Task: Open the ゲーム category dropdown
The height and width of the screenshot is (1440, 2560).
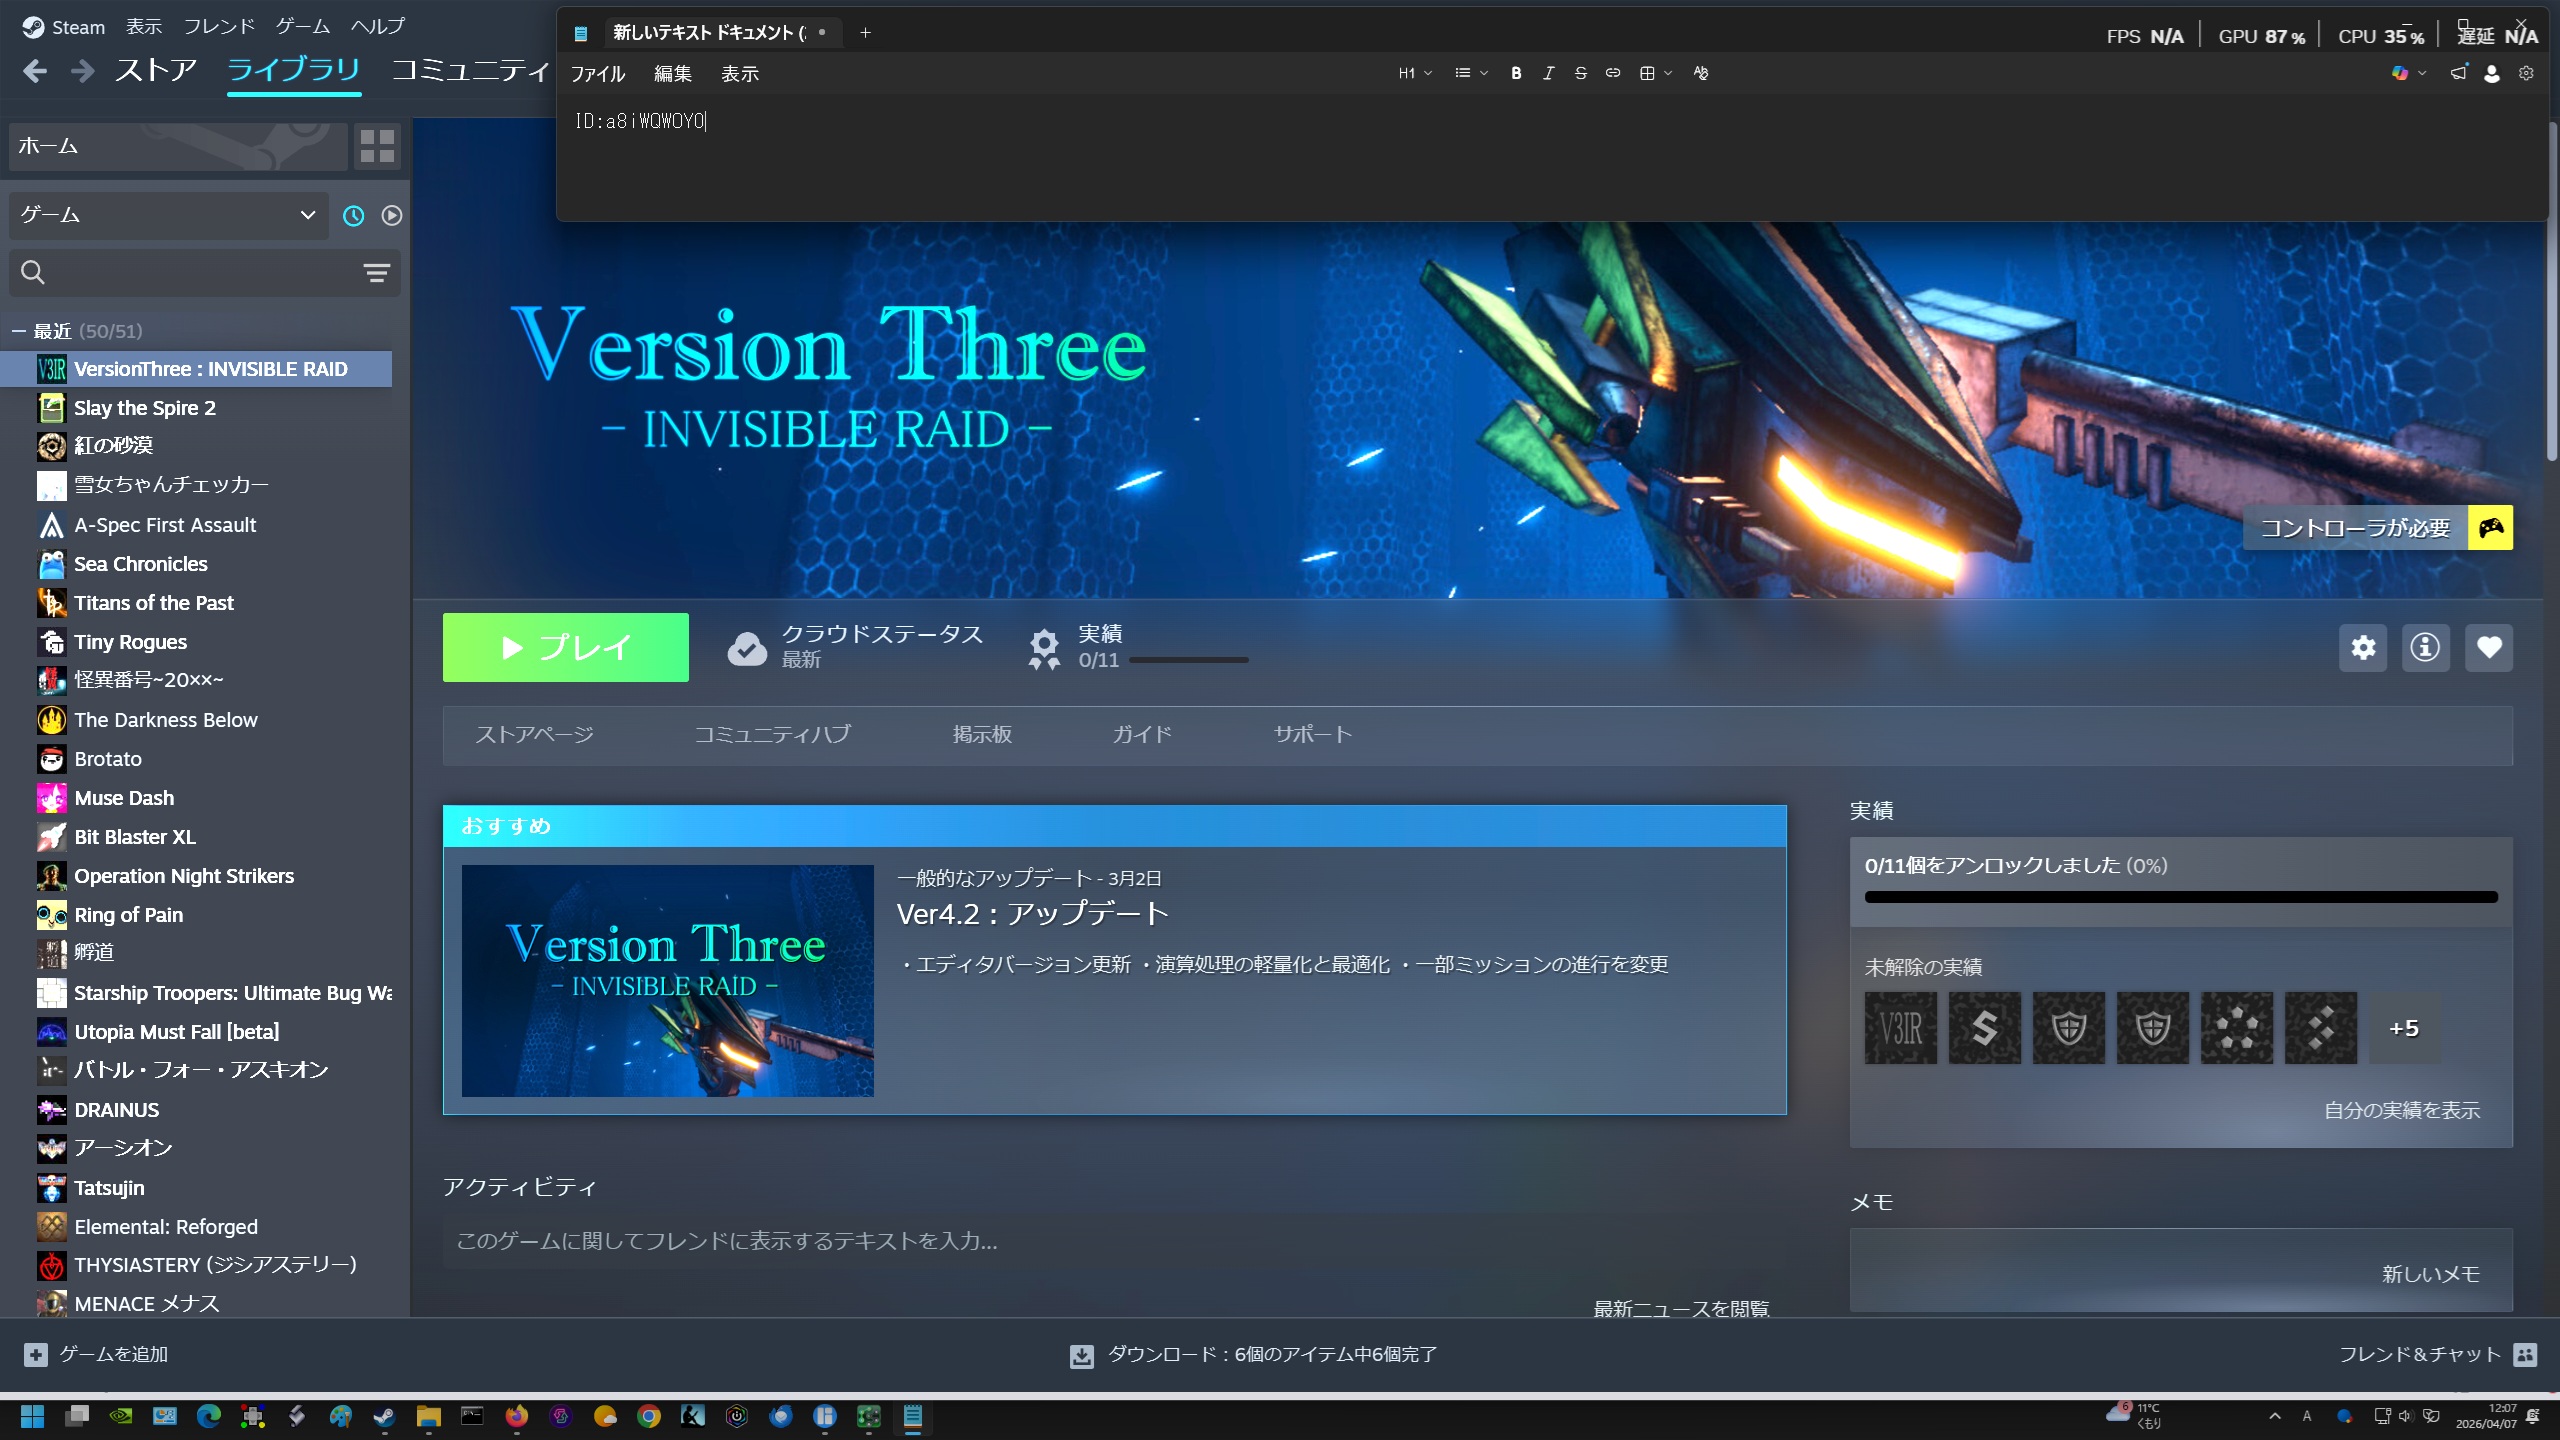Action: (168, 216)
